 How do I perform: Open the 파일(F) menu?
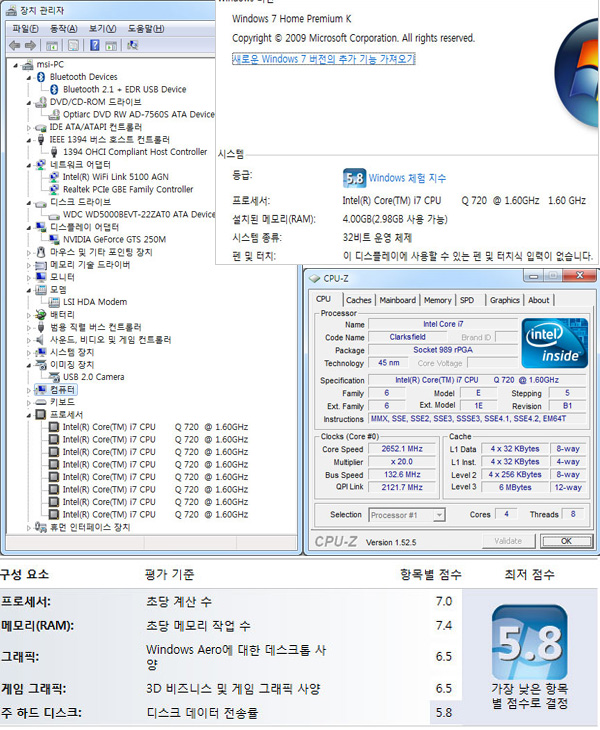(x=26, y=29)
